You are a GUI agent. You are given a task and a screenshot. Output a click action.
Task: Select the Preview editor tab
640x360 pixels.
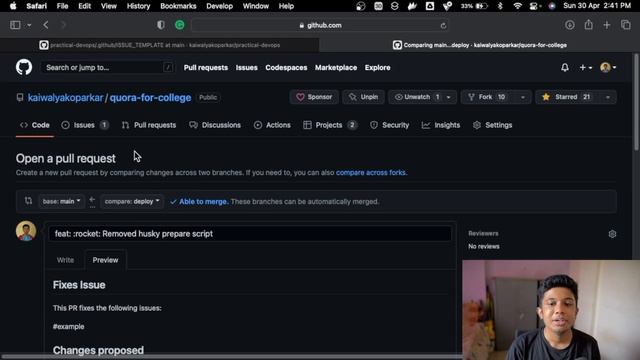click(x=105, y=260)
